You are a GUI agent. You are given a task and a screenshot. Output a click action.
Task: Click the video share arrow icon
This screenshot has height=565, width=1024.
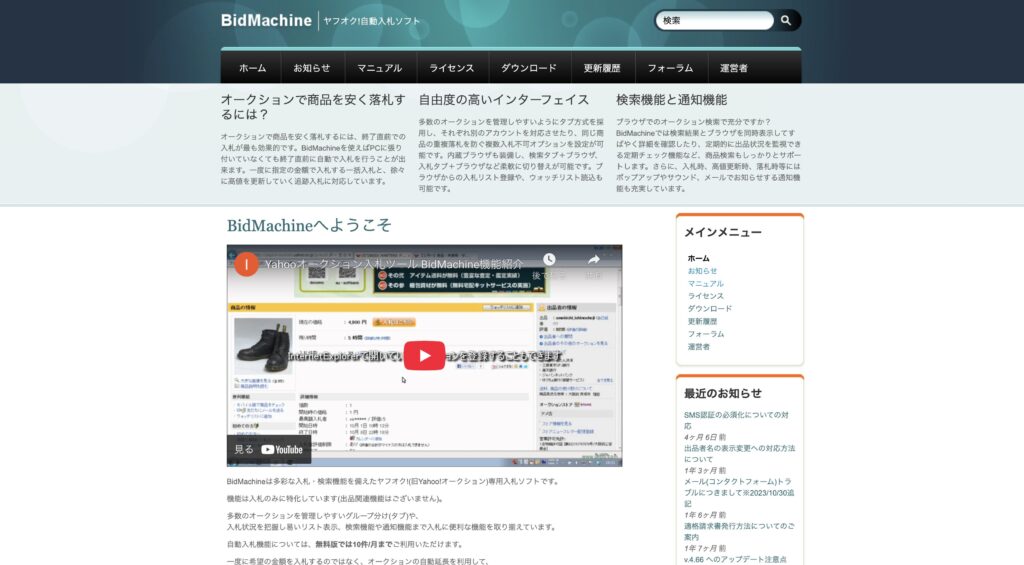pyautogui.click(x=593, y=260)
